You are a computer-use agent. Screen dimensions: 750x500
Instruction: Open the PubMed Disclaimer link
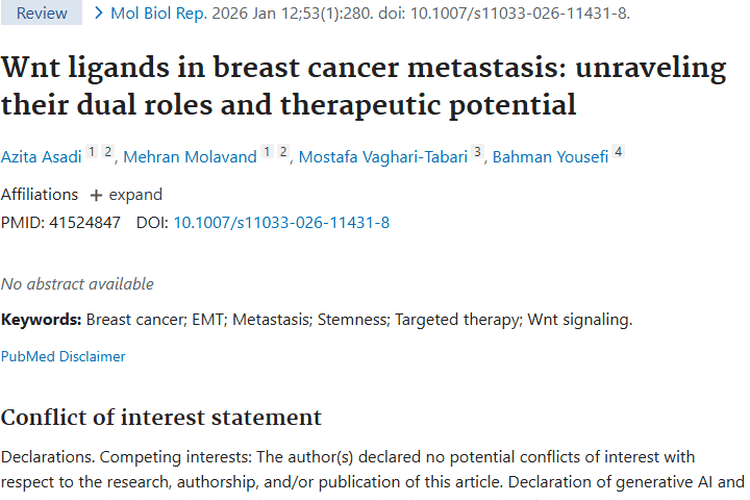63,356
